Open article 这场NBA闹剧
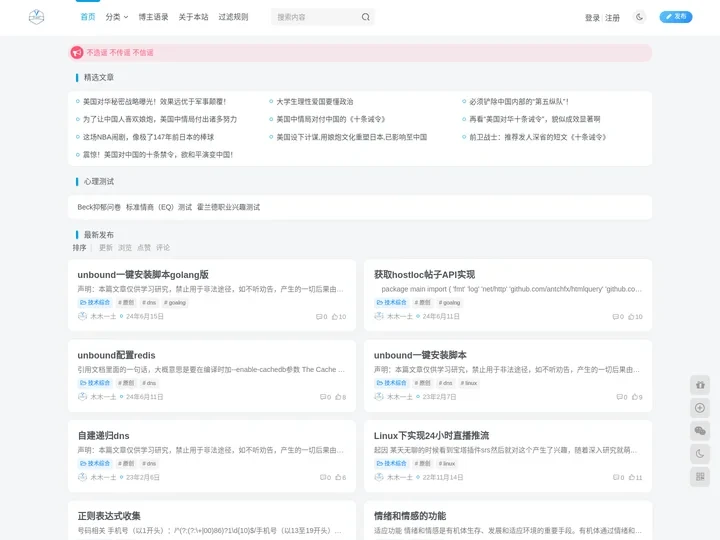This screenshot has height=540, width=720. tap(148, 137)
